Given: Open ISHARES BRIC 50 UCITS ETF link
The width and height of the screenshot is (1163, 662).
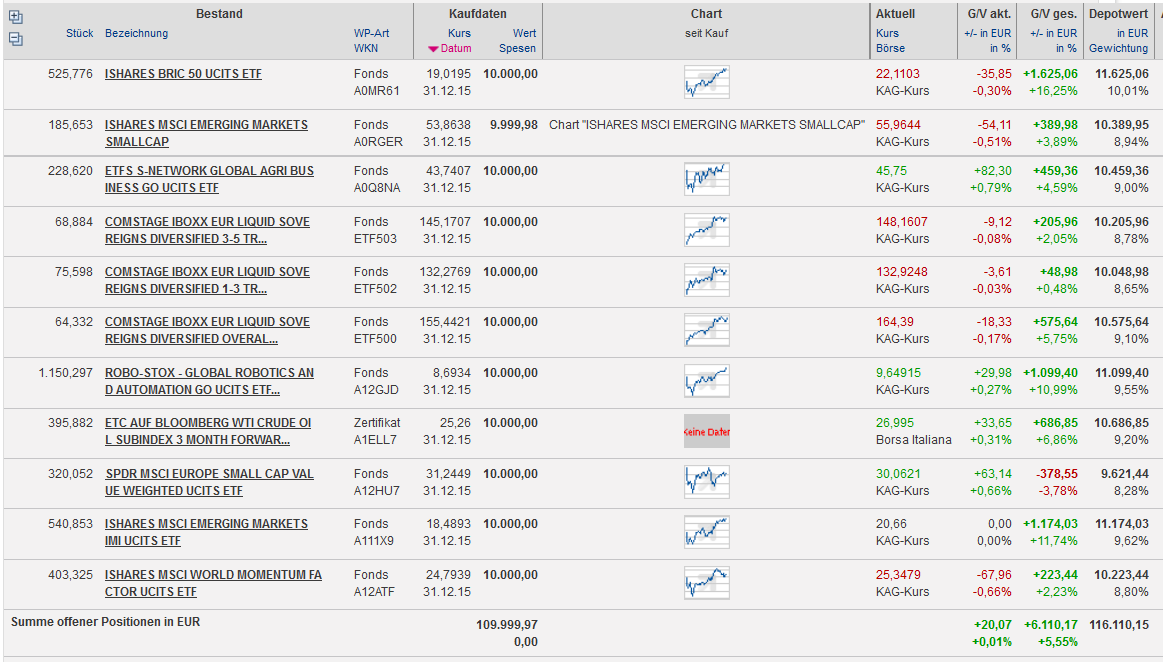Looking at the screenshot, I should (x=183, y=74).
